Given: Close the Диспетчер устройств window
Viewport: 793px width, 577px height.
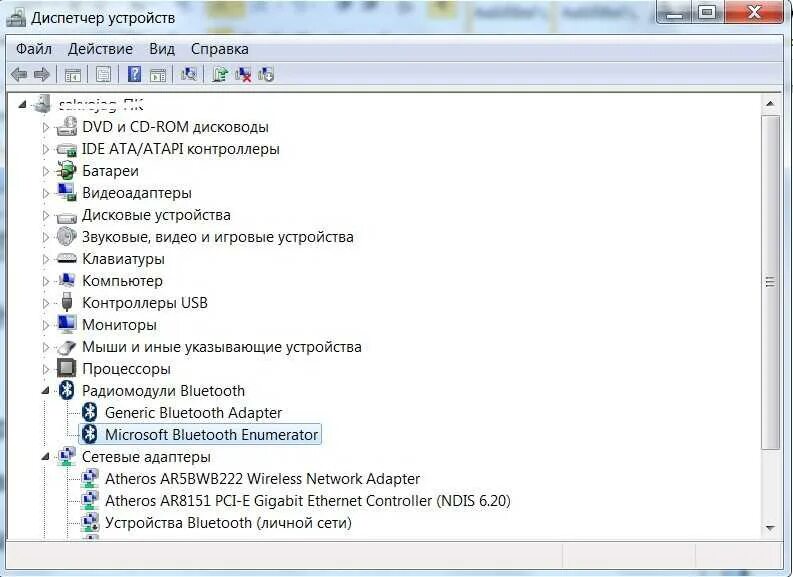Looking at the screenshot, I should pyautogui.click(x=754, y=12).
